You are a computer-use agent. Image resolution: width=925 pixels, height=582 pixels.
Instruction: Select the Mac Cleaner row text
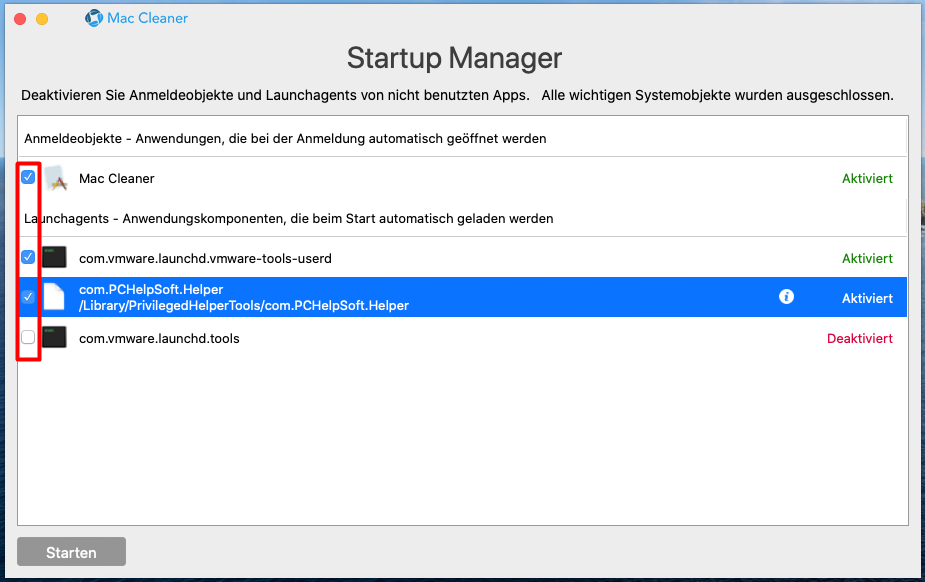(117, 179)
